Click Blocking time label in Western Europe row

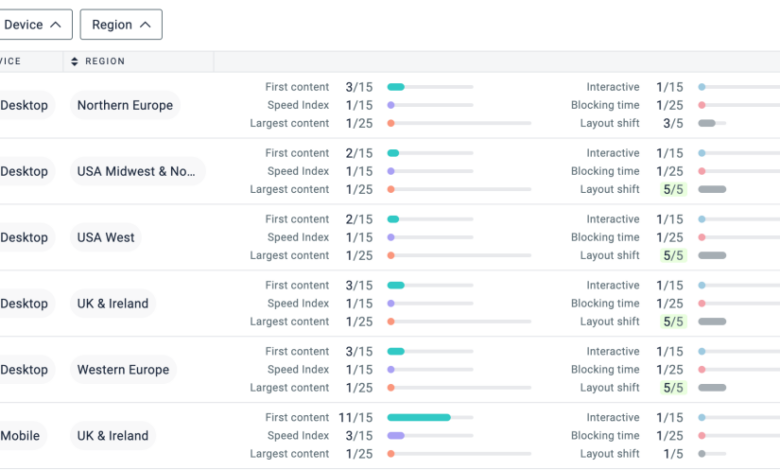(605, 370)
